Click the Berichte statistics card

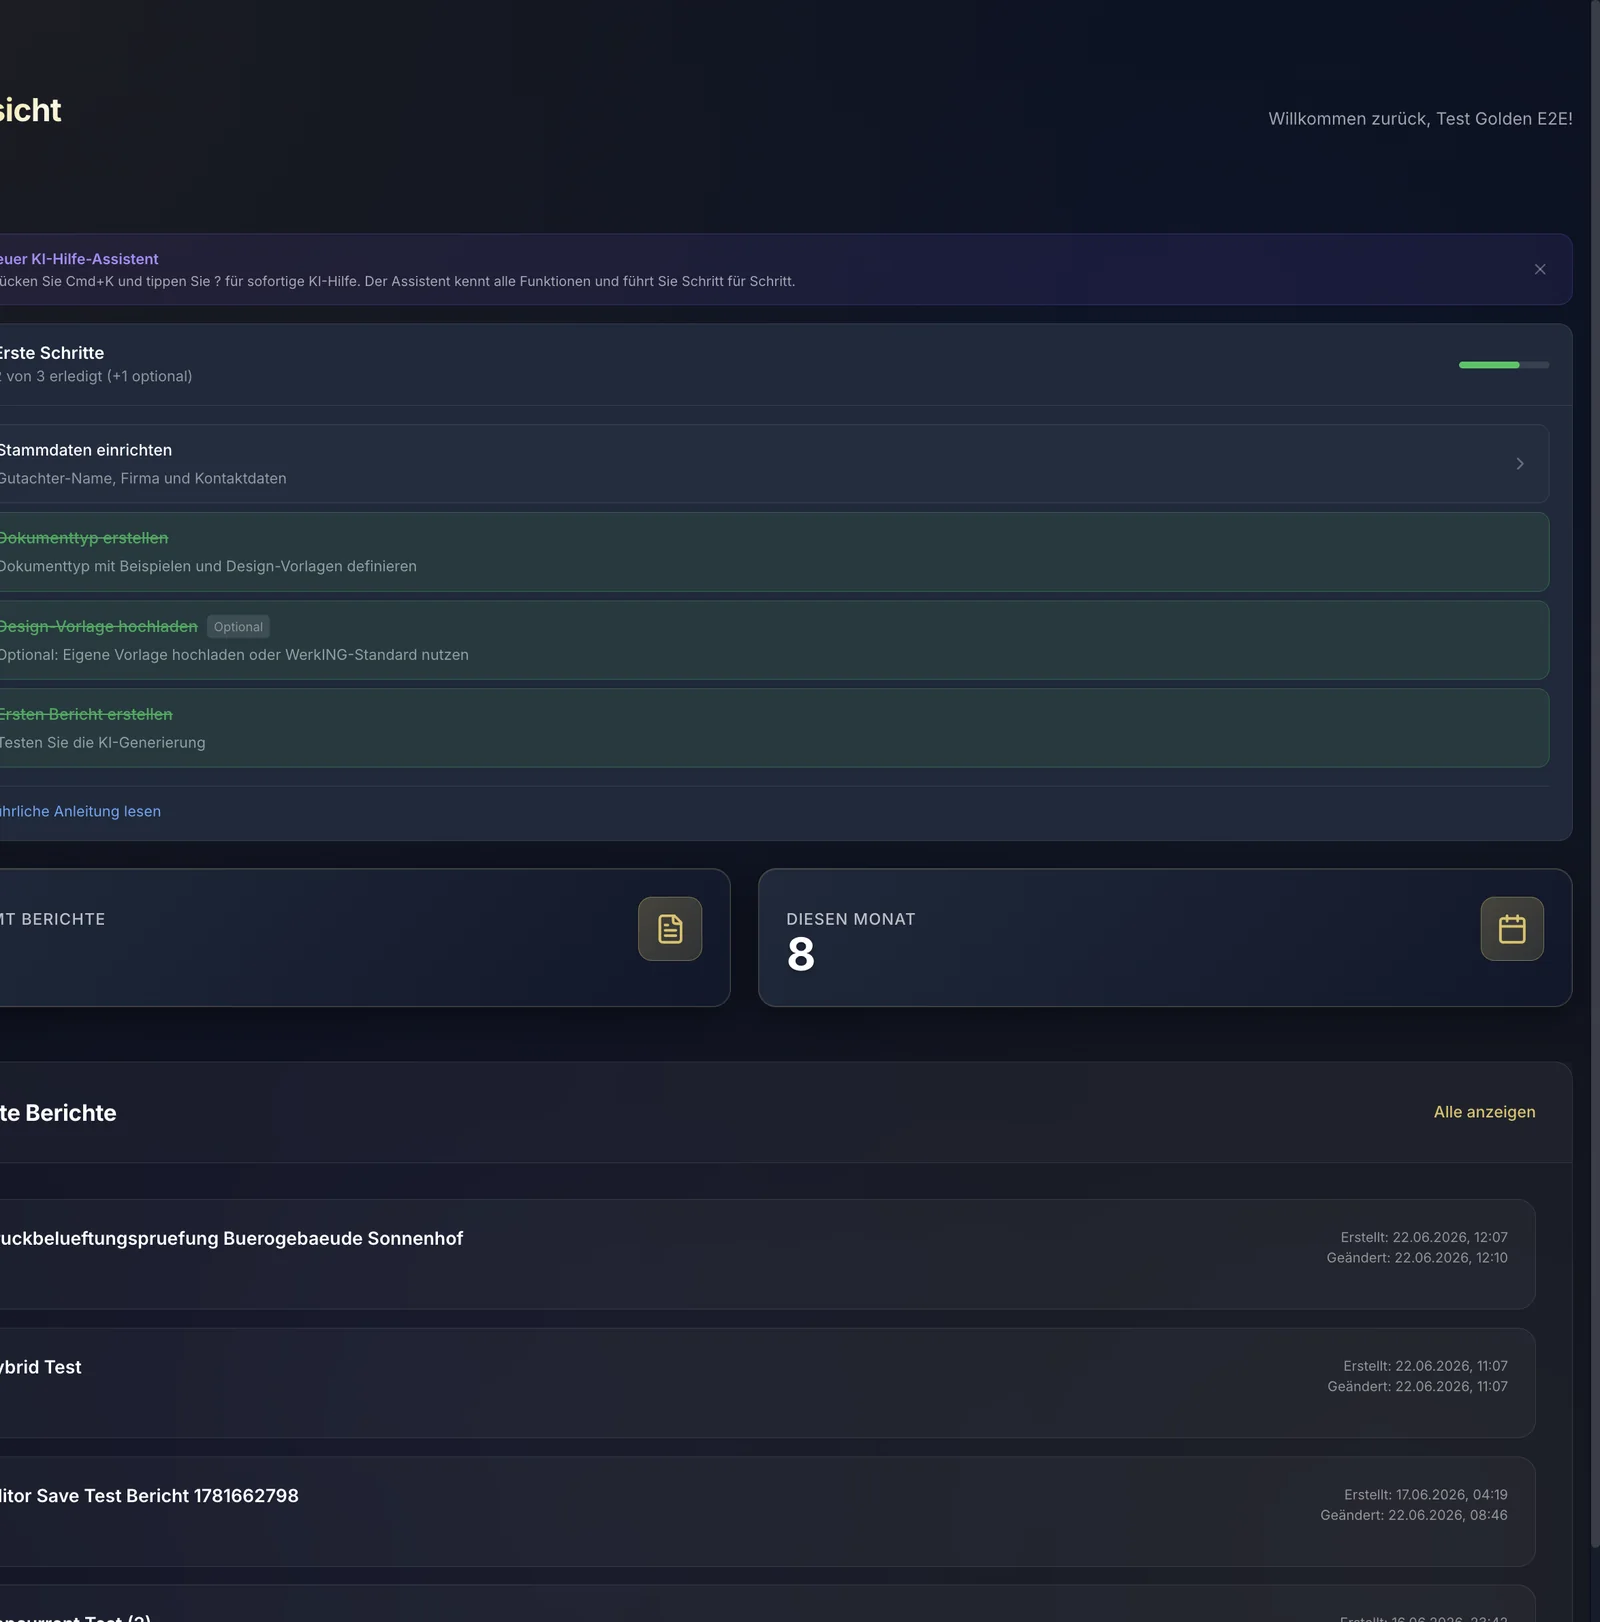[x=362, y=937]
